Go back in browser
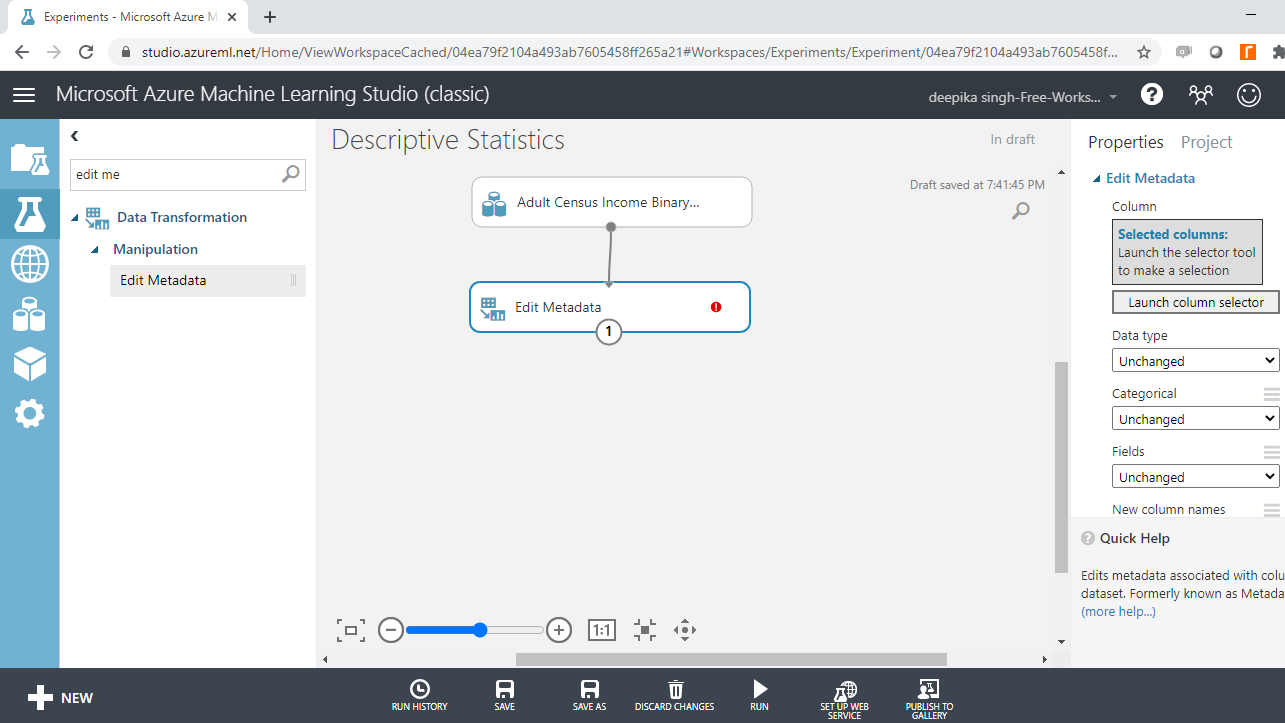Viewport: 1285px width, 723px height. pyautogui.click(x=22, y=52)
